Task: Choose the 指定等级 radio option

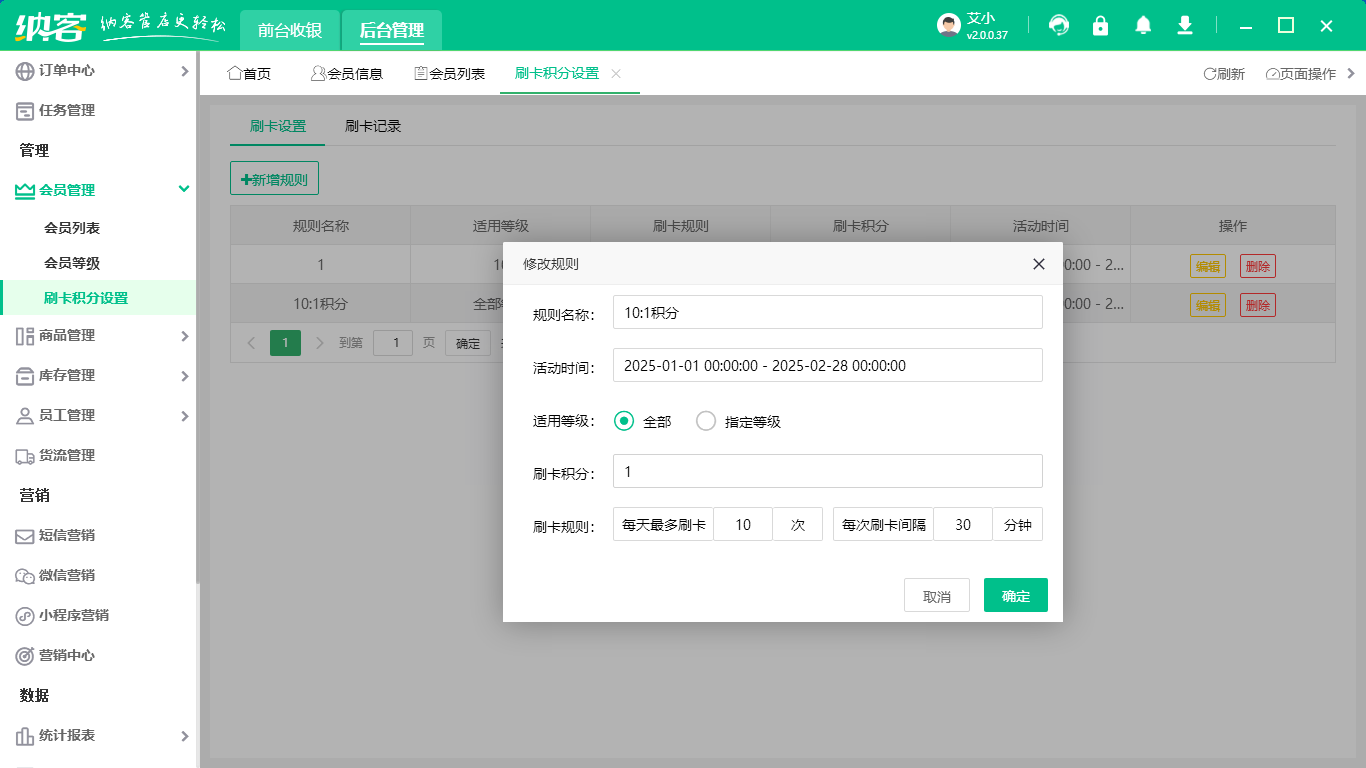Action: [x=706, y=421]
